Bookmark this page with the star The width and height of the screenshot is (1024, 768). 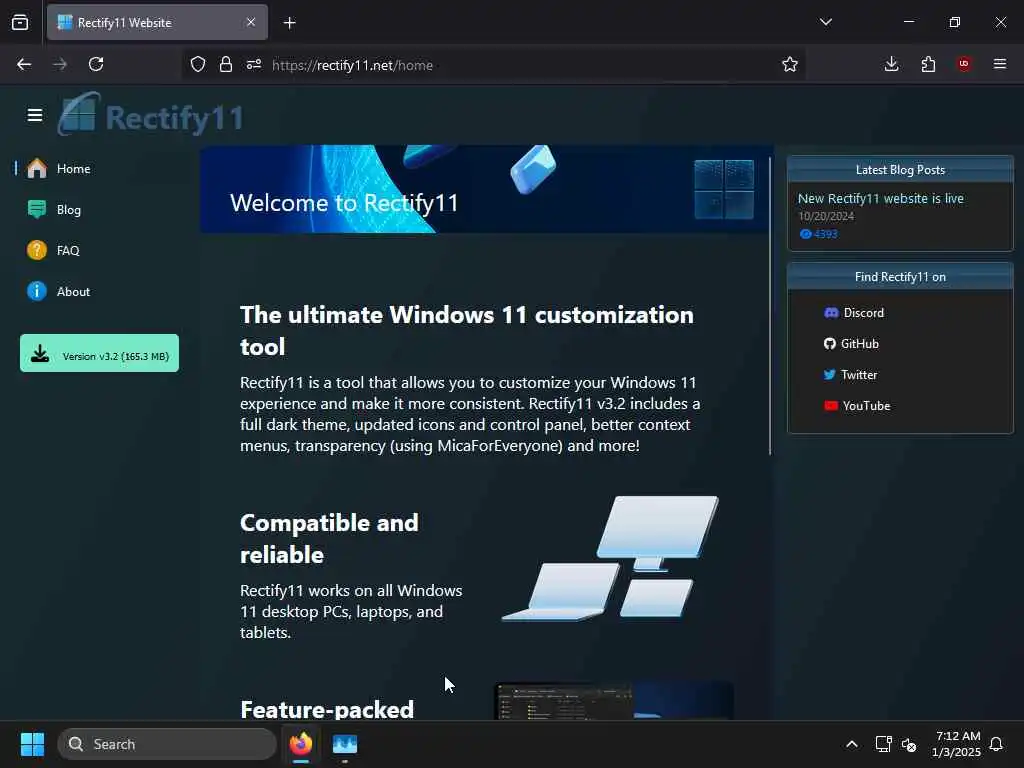click(x=790, y=64)
